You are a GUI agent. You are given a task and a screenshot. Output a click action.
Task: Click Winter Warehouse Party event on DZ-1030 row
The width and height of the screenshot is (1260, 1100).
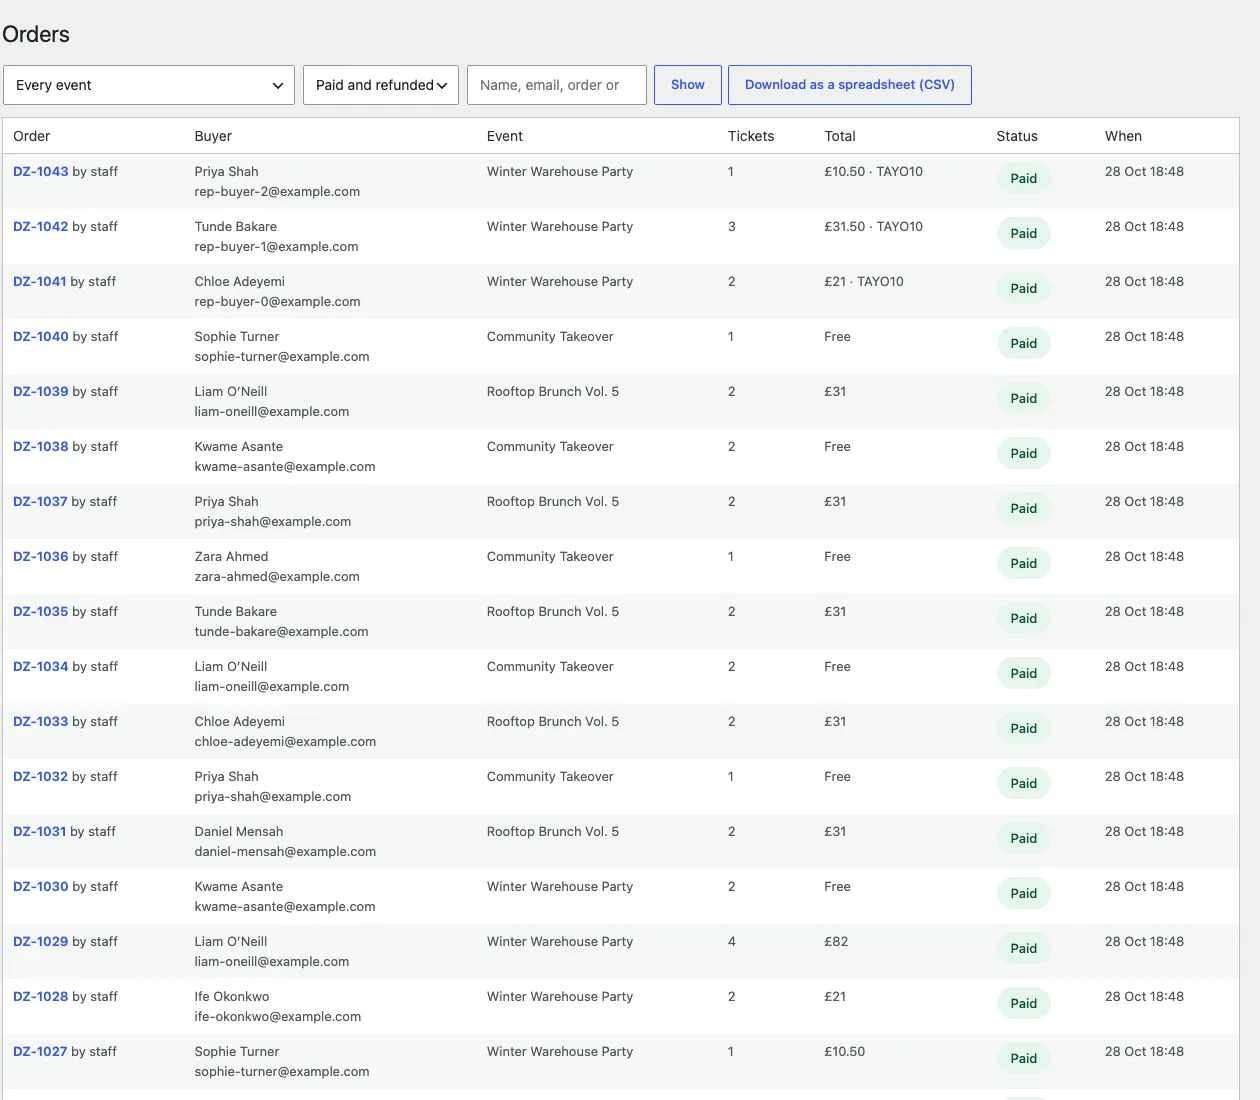coord(560,887)
